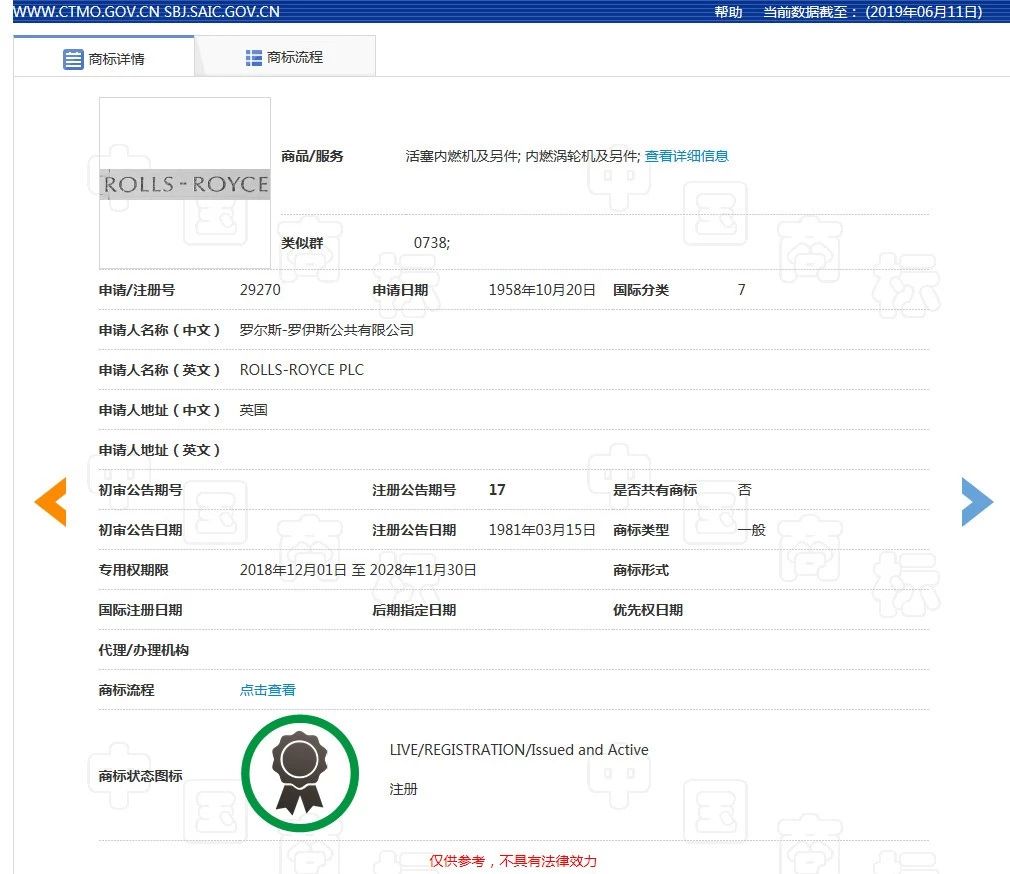This screenshot has width=1010, height=874.
Task: Select registration announcement issue number 17
Action: (x=497, y=489)
